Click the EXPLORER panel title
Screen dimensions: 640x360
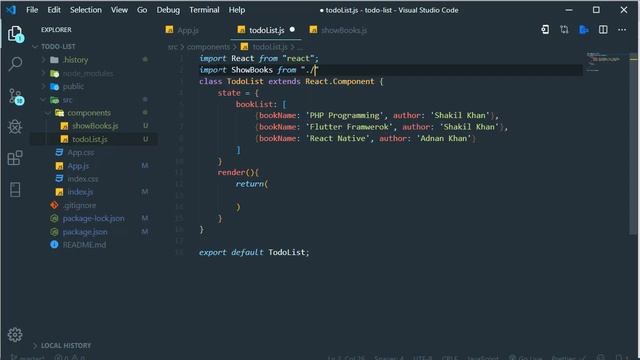pos(56,30)
